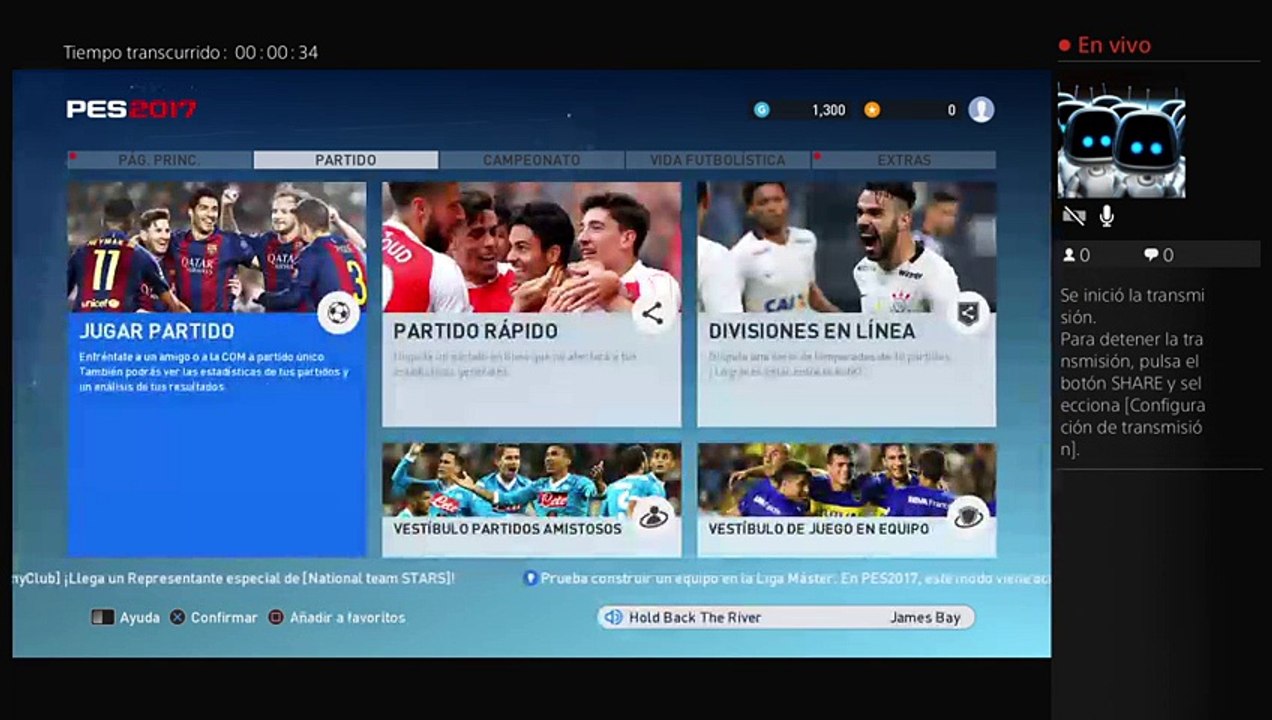Click the icon on Vestíbulo Partidos Amistosos
Screen dimensions: 1272x720
coord(654,516)
